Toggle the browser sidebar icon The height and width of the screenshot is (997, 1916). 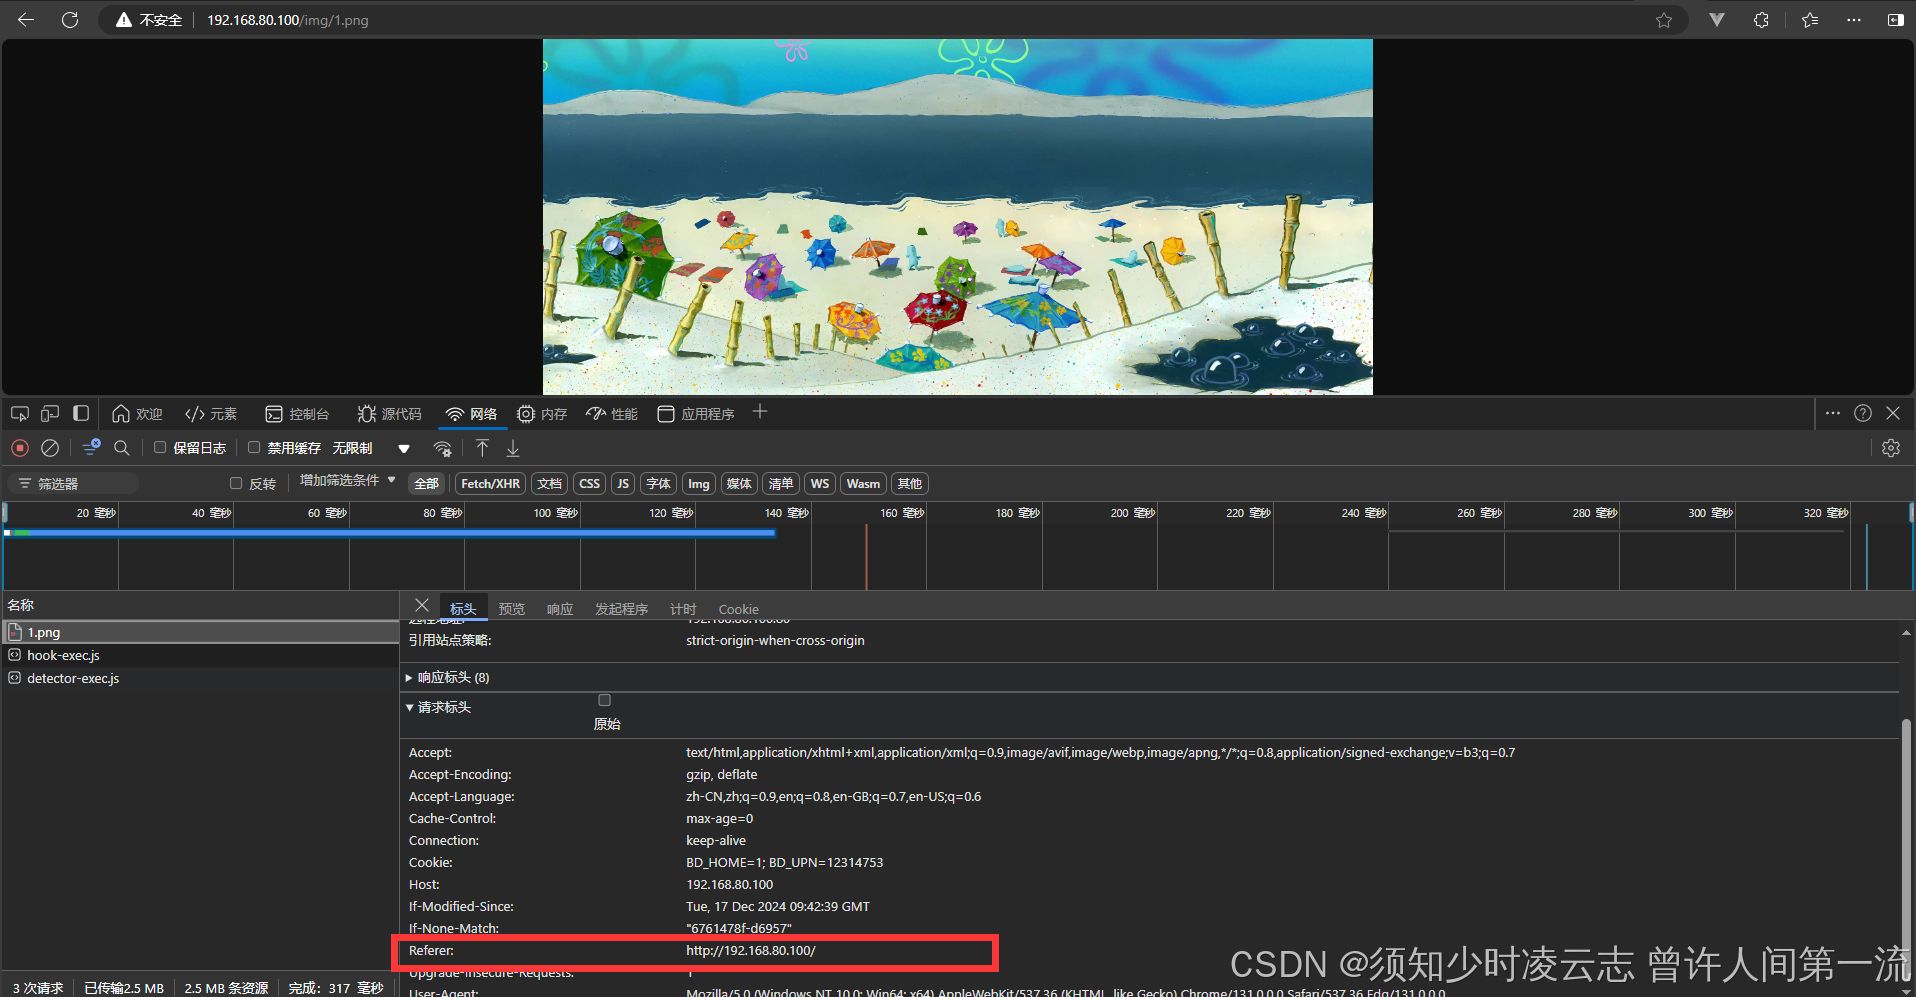coord(1895,20)
